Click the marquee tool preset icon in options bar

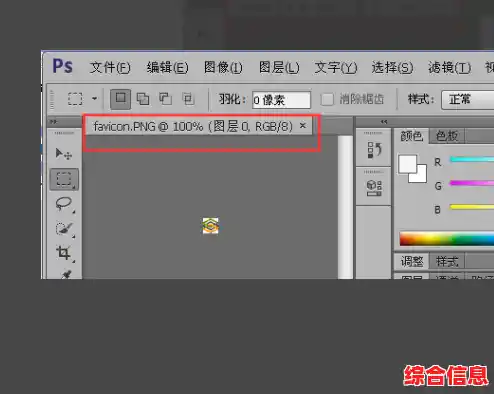75,99
